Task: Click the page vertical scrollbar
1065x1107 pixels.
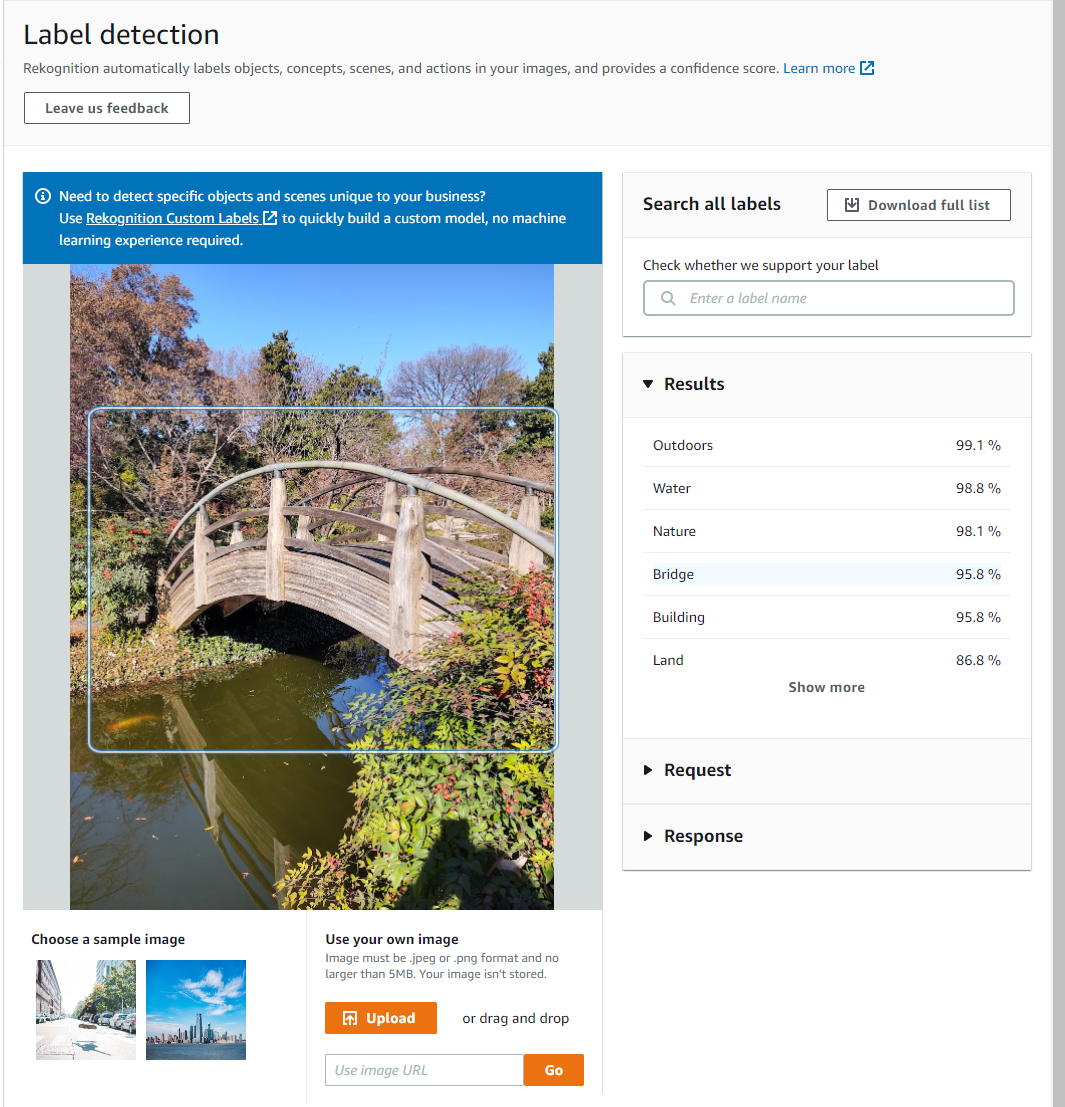Action: pos(1059,554)
